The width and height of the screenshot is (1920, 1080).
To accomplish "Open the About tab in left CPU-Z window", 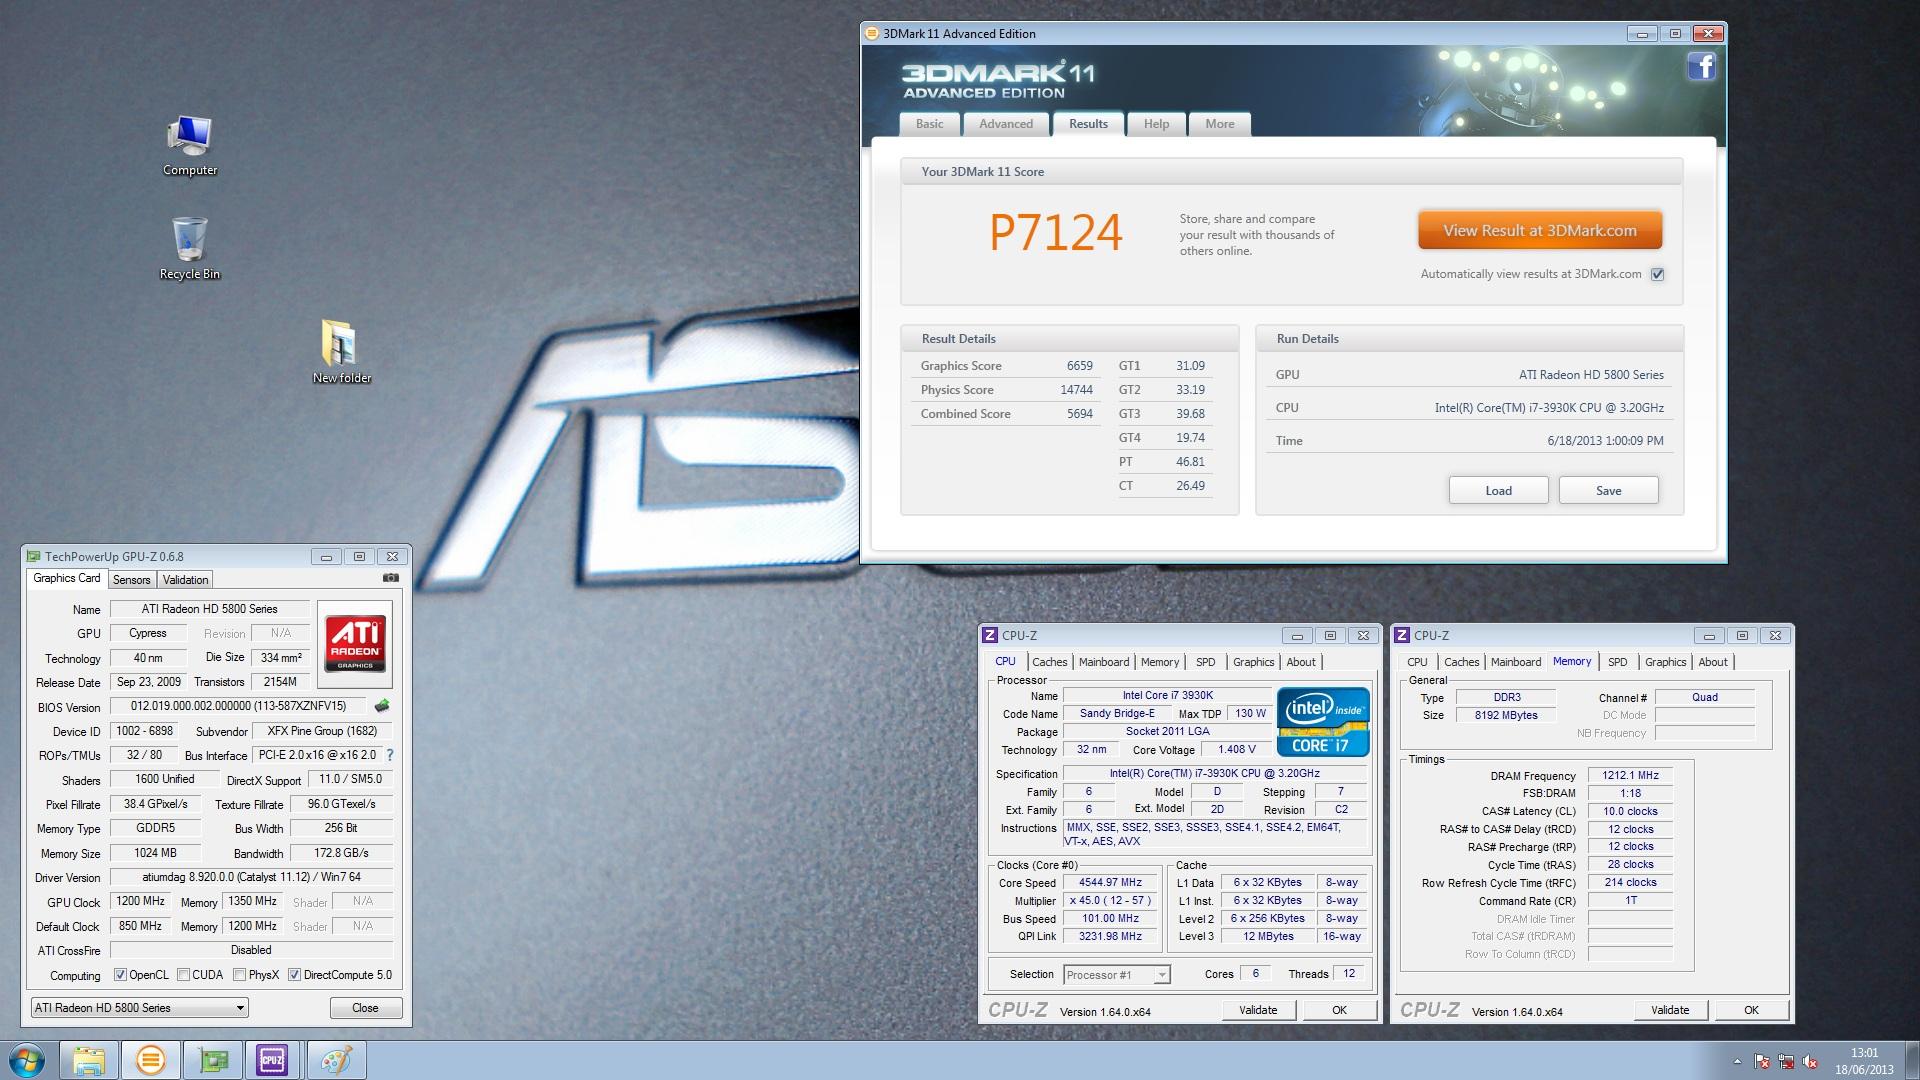I will tap(1301, 662).
